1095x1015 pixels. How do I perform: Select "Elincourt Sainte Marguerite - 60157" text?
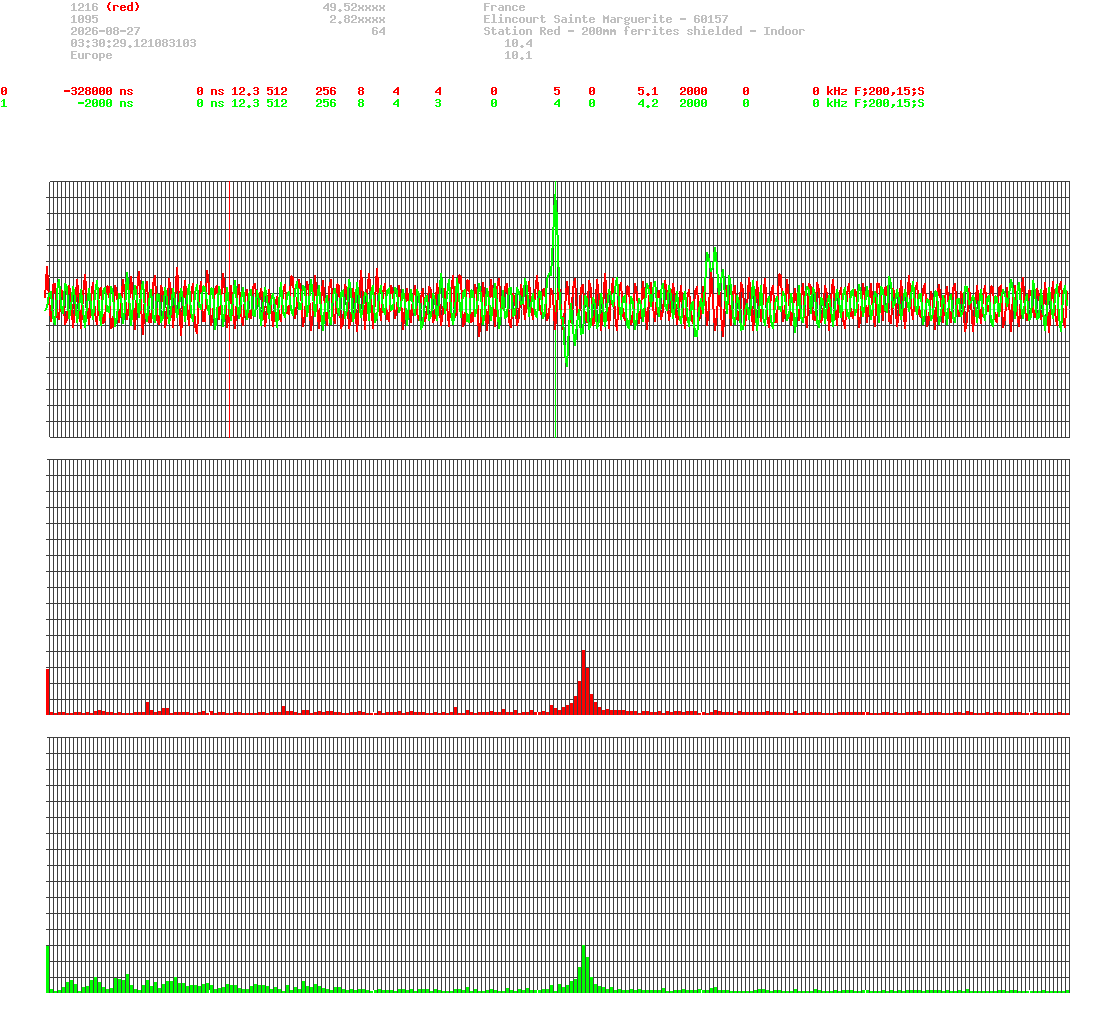point(605,19)
